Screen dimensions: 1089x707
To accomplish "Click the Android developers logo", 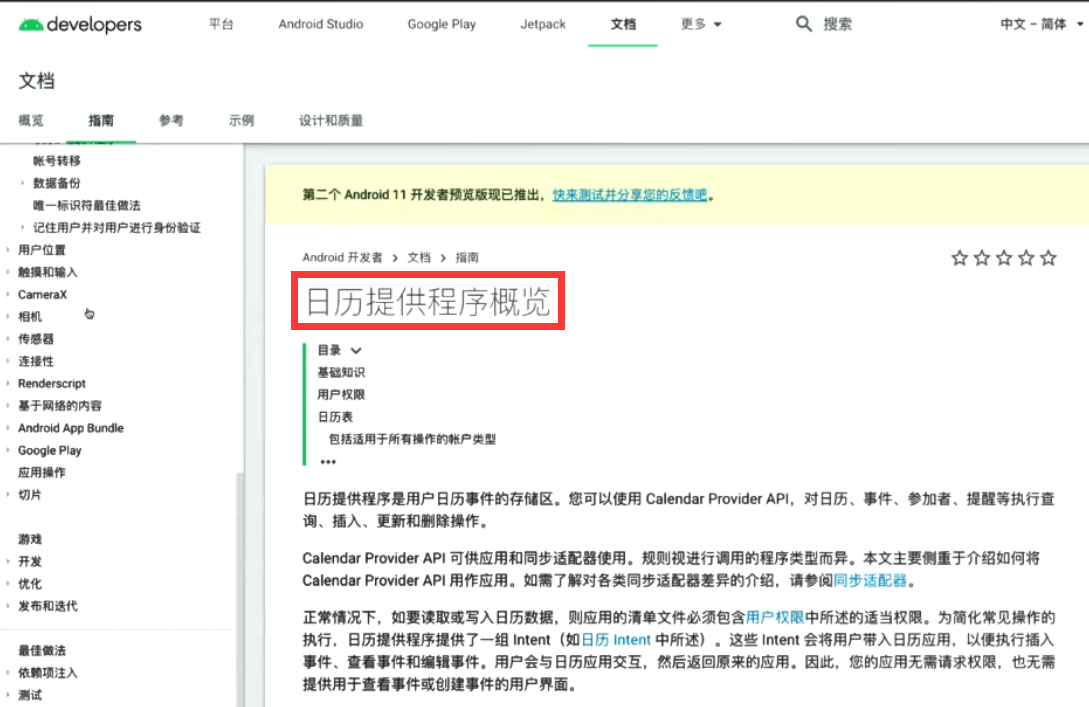I will 80,24.
